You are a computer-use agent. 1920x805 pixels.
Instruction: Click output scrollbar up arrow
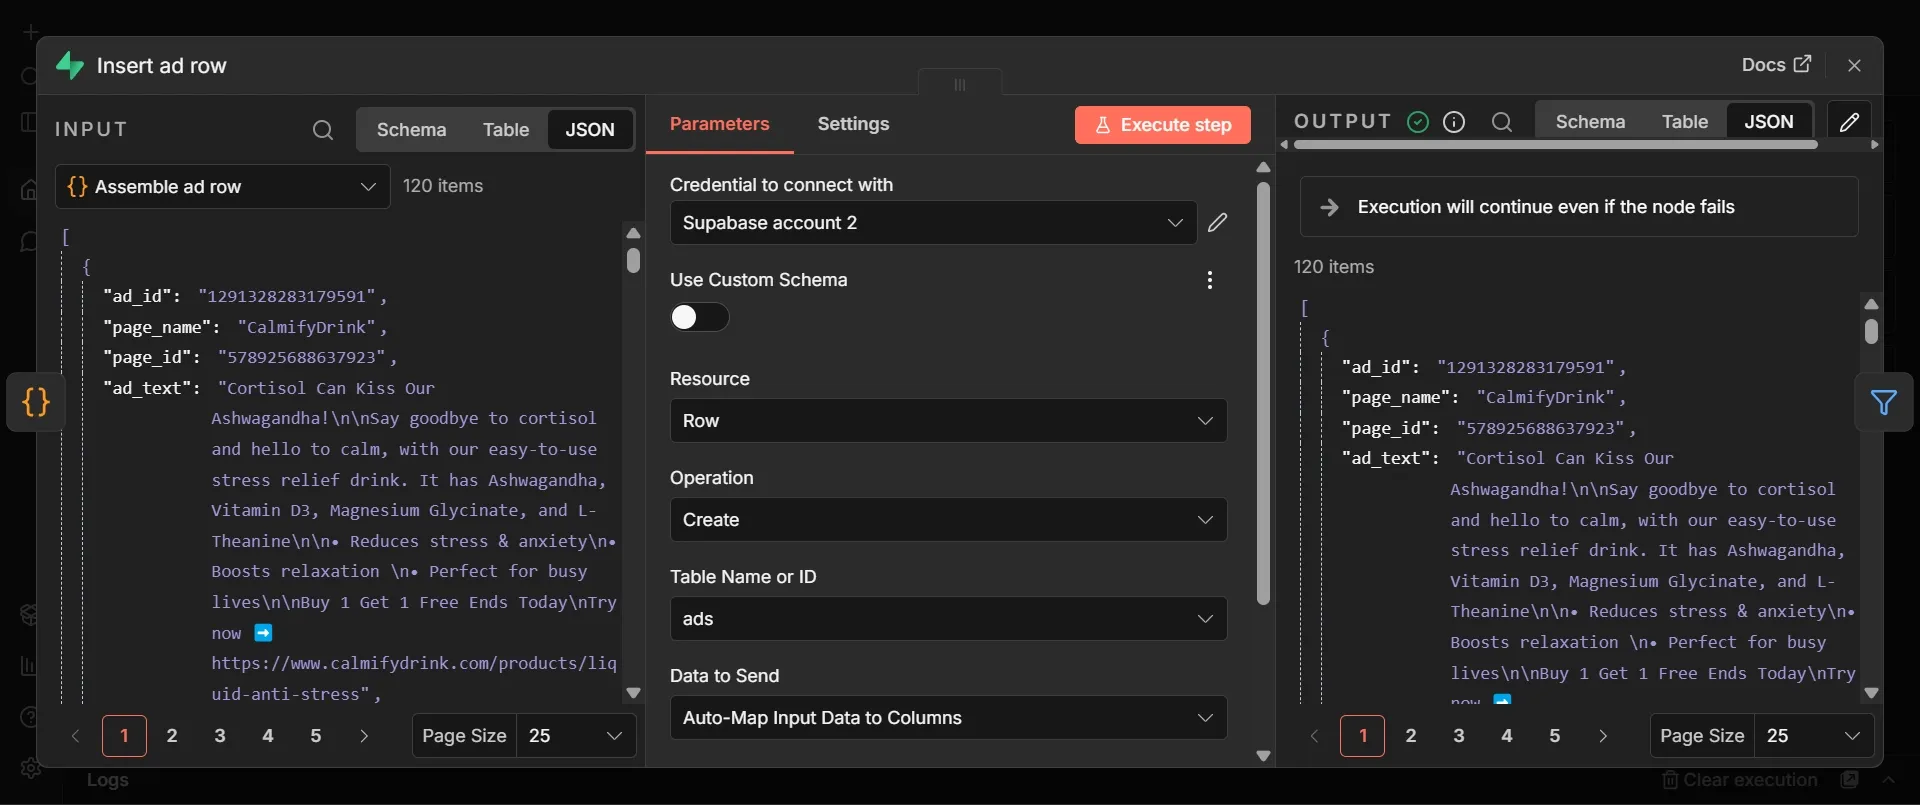click(x=1871, y=304)
